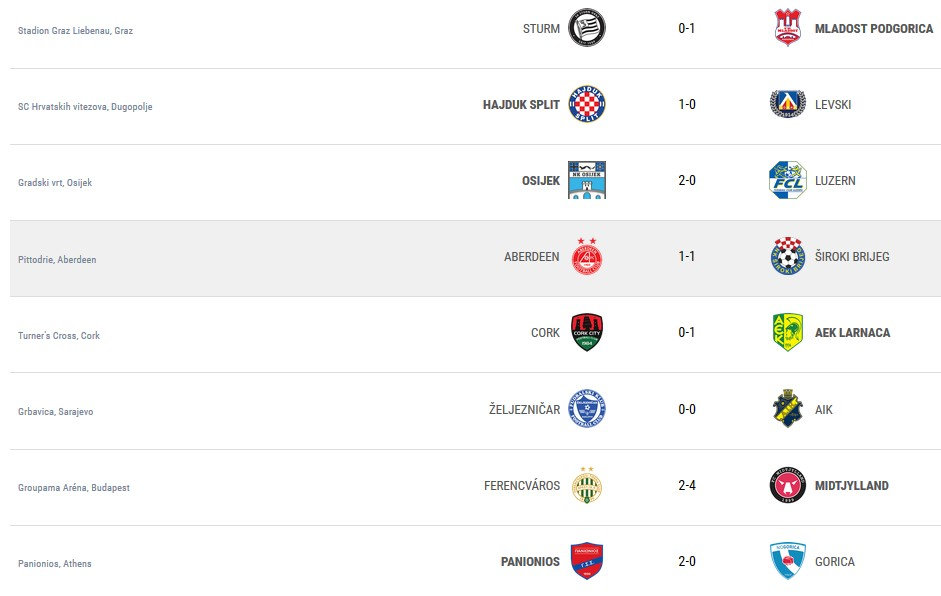The width and height of the screenshot is (941, 596).
Task: Click the Mladost Podgorica club crest
Action: point(788,28)
